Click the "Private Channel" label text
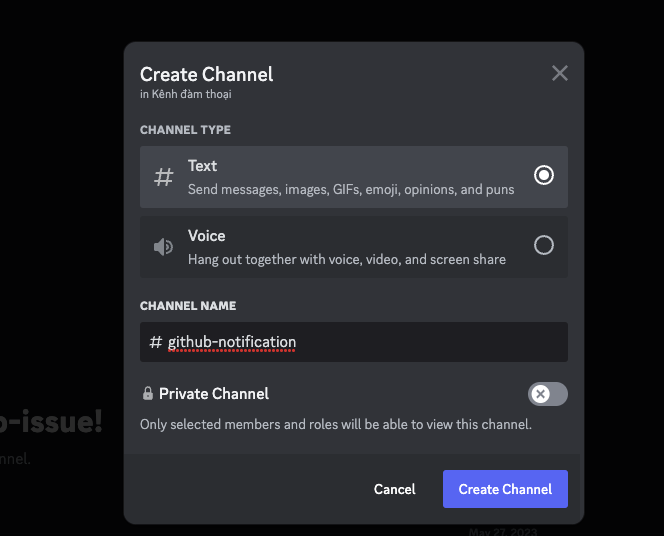This screenshot has height=536, width=664. click(214, 394)
